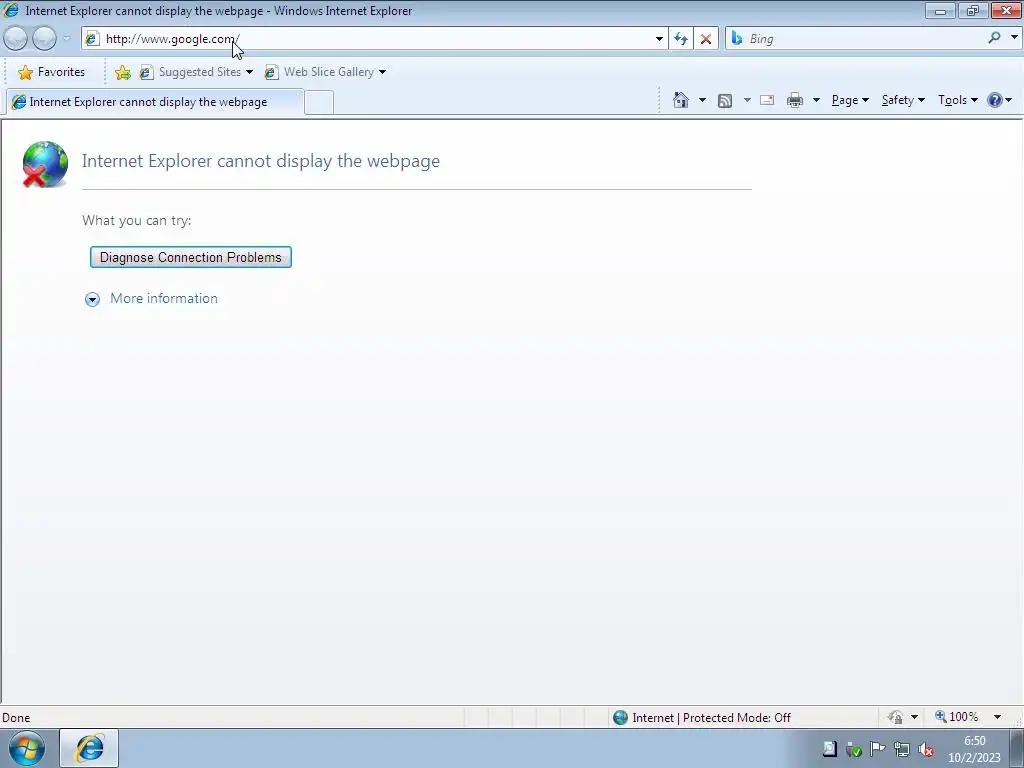Open the Tools menu
Viewport: 1024px width, 768px height.
coord(958,100)
